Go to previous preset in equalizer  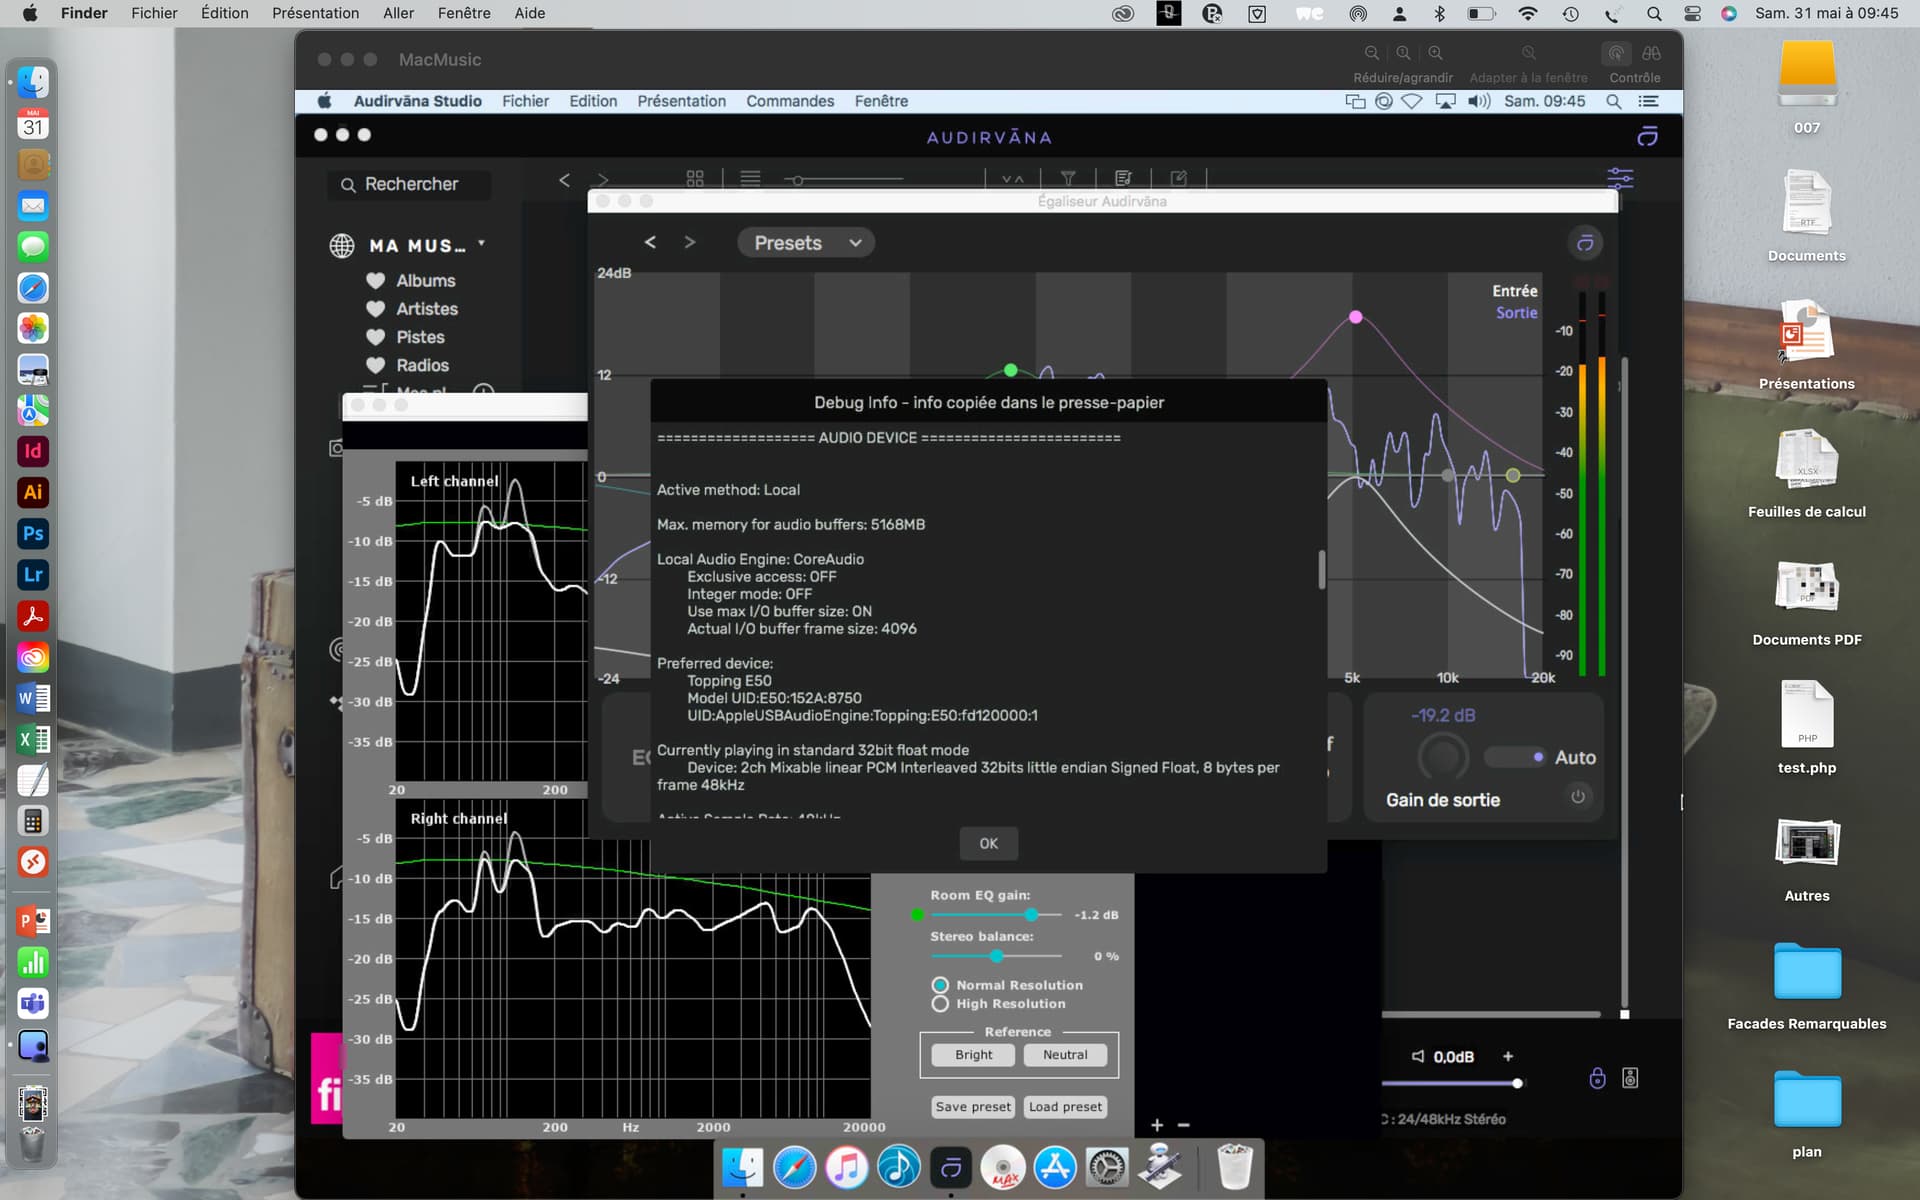pos(650,242)
